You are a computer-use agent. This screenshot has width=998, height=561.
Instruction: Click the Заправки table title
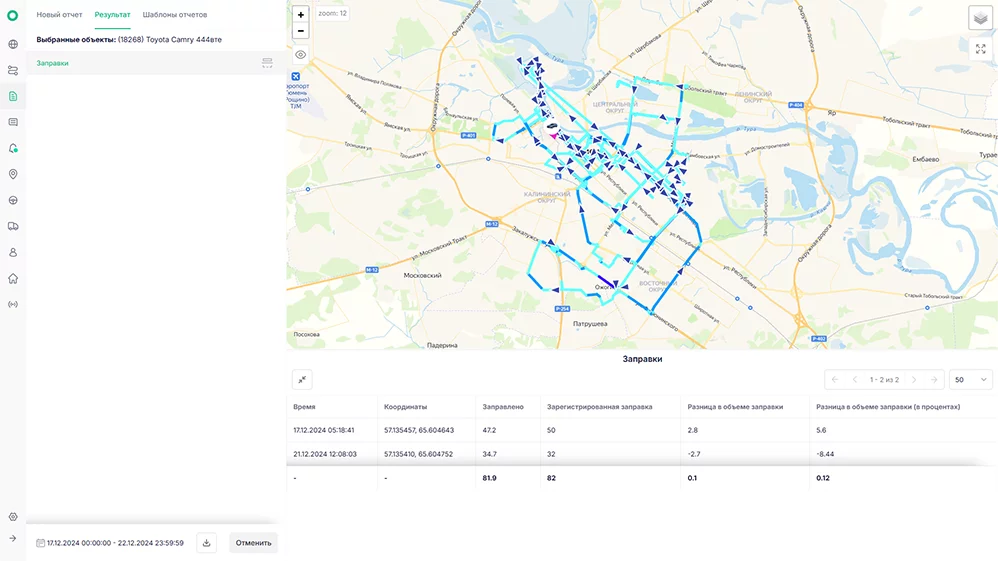coord(642,359)
